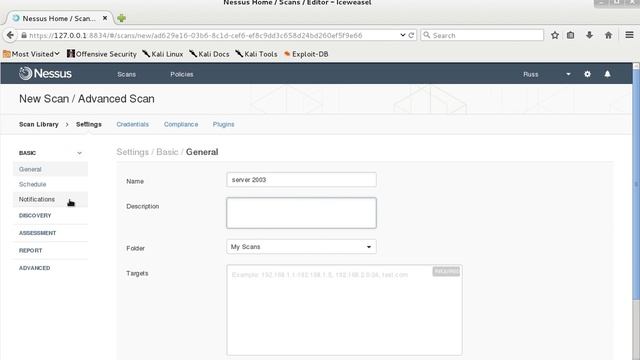
Task: Open Most Visited bookmarks folder
Action: coord(31,54)
